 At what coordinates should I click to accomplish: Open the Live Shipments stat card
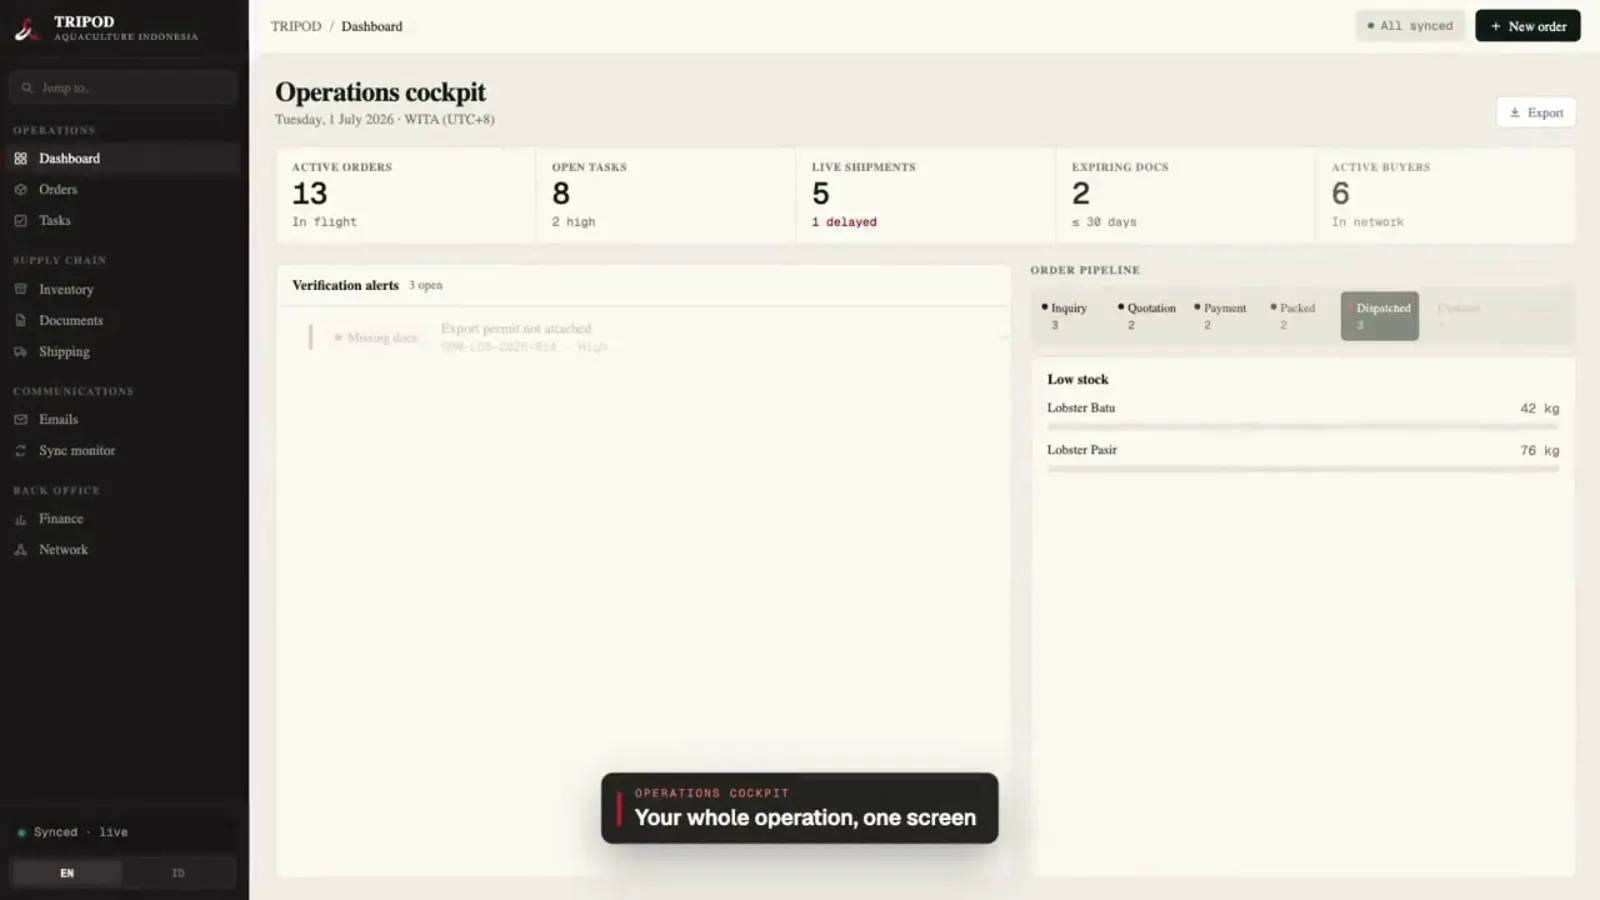tap(926, 195)
